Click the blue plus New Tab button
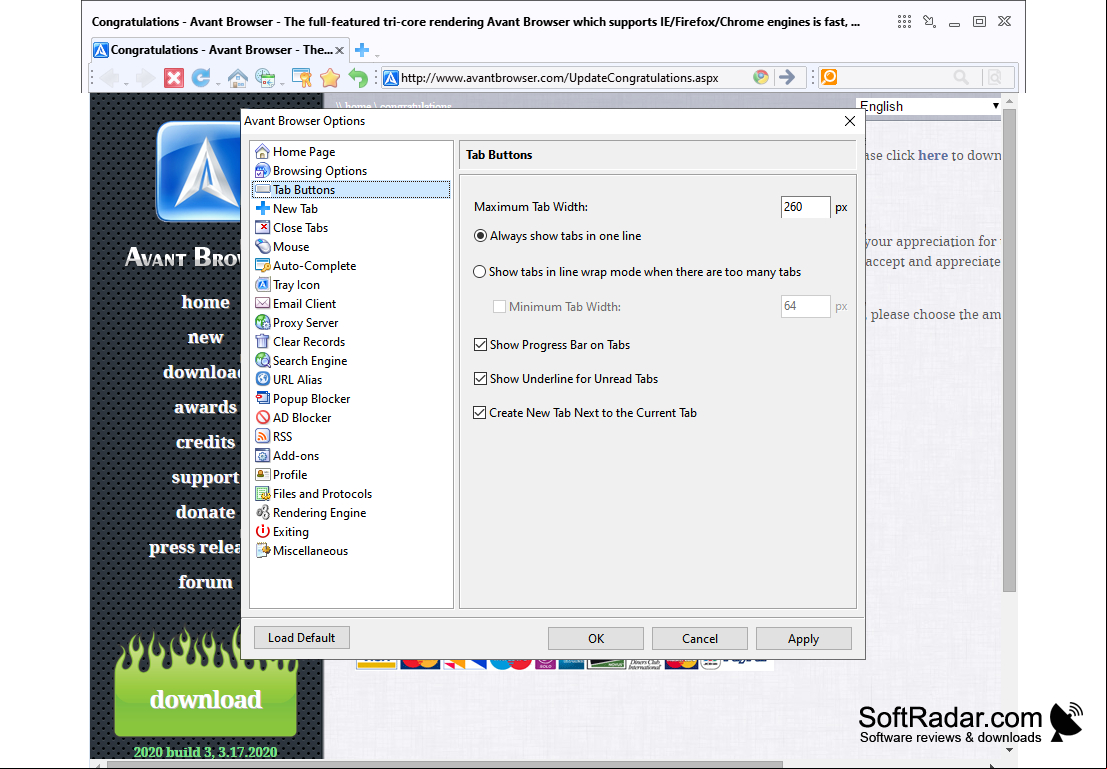The height and width of the screenshot is (769, 1107). [x=361, y=50]
